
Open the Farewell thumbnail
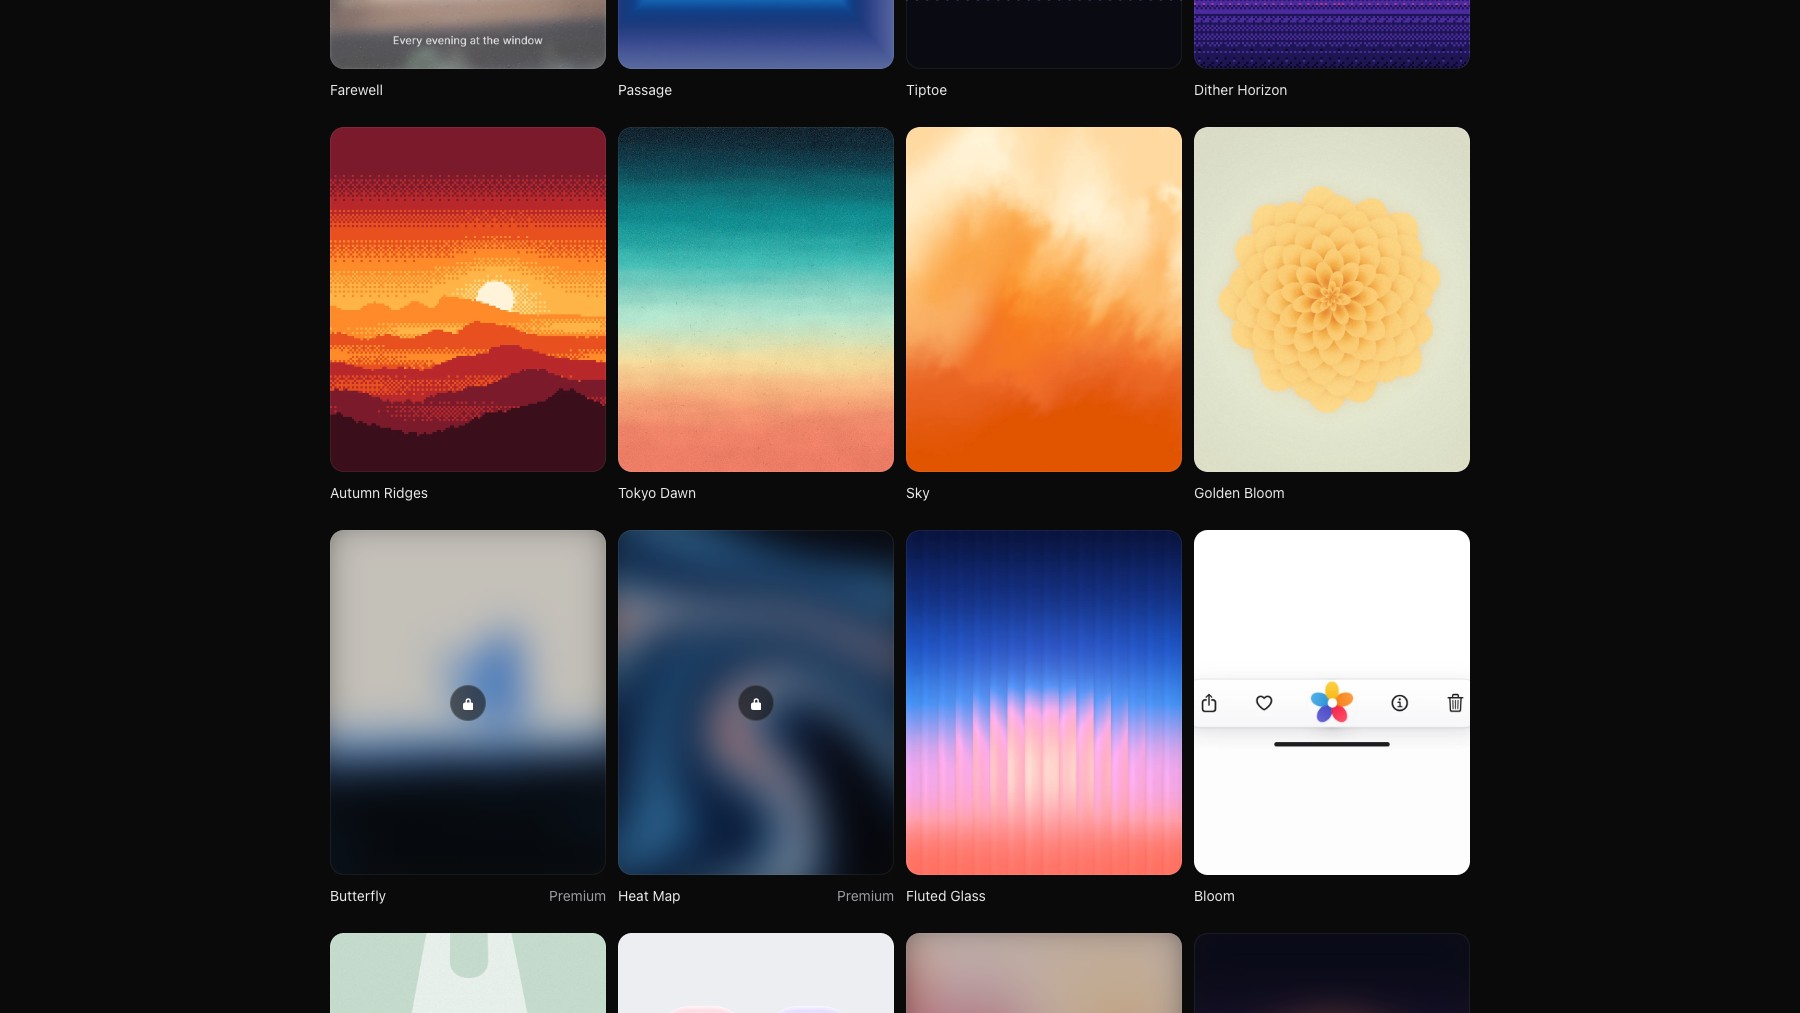[468, 34]
